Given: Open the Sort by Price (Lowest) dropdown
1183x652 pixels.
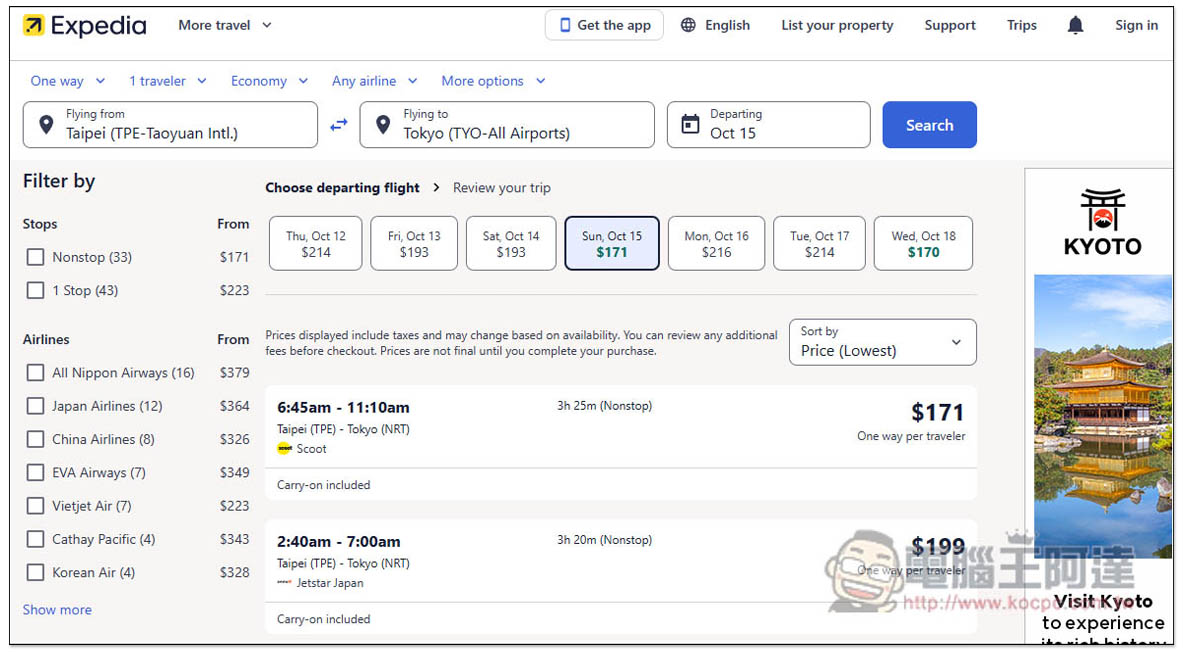Looking at the screenshot, I should pos(882,342).
